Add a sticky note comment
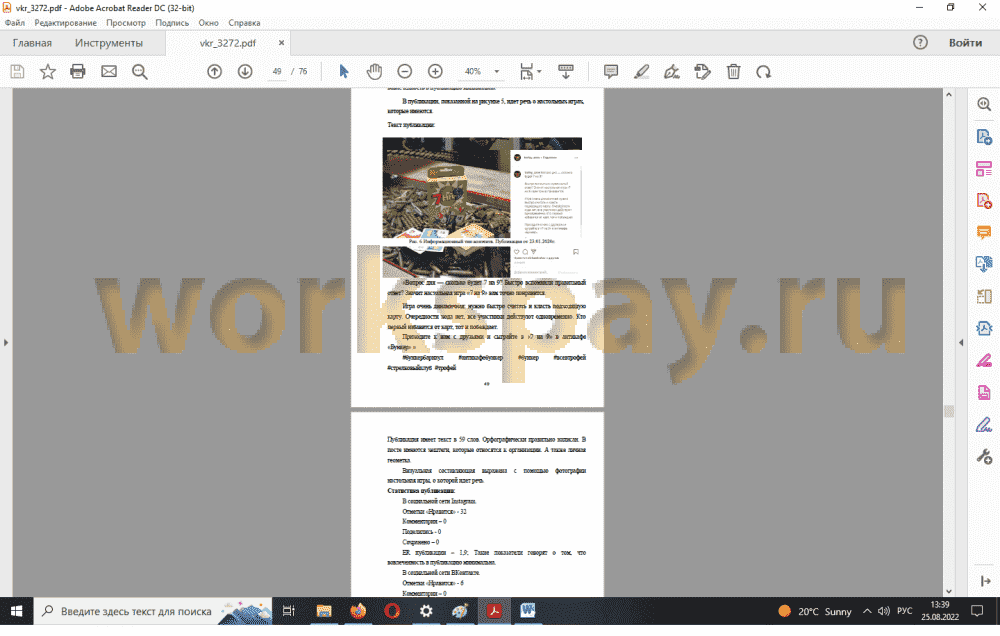 coord(611,71)
